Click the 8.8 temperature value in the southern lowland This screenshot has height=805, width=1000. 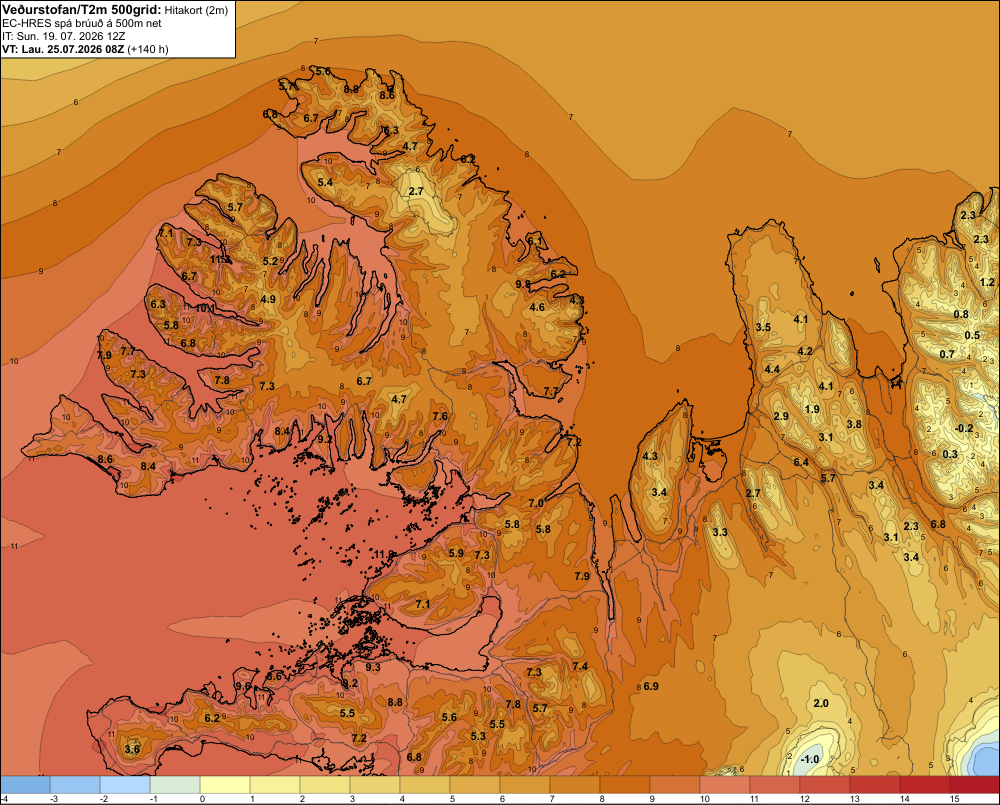click(x=395, y=702)
